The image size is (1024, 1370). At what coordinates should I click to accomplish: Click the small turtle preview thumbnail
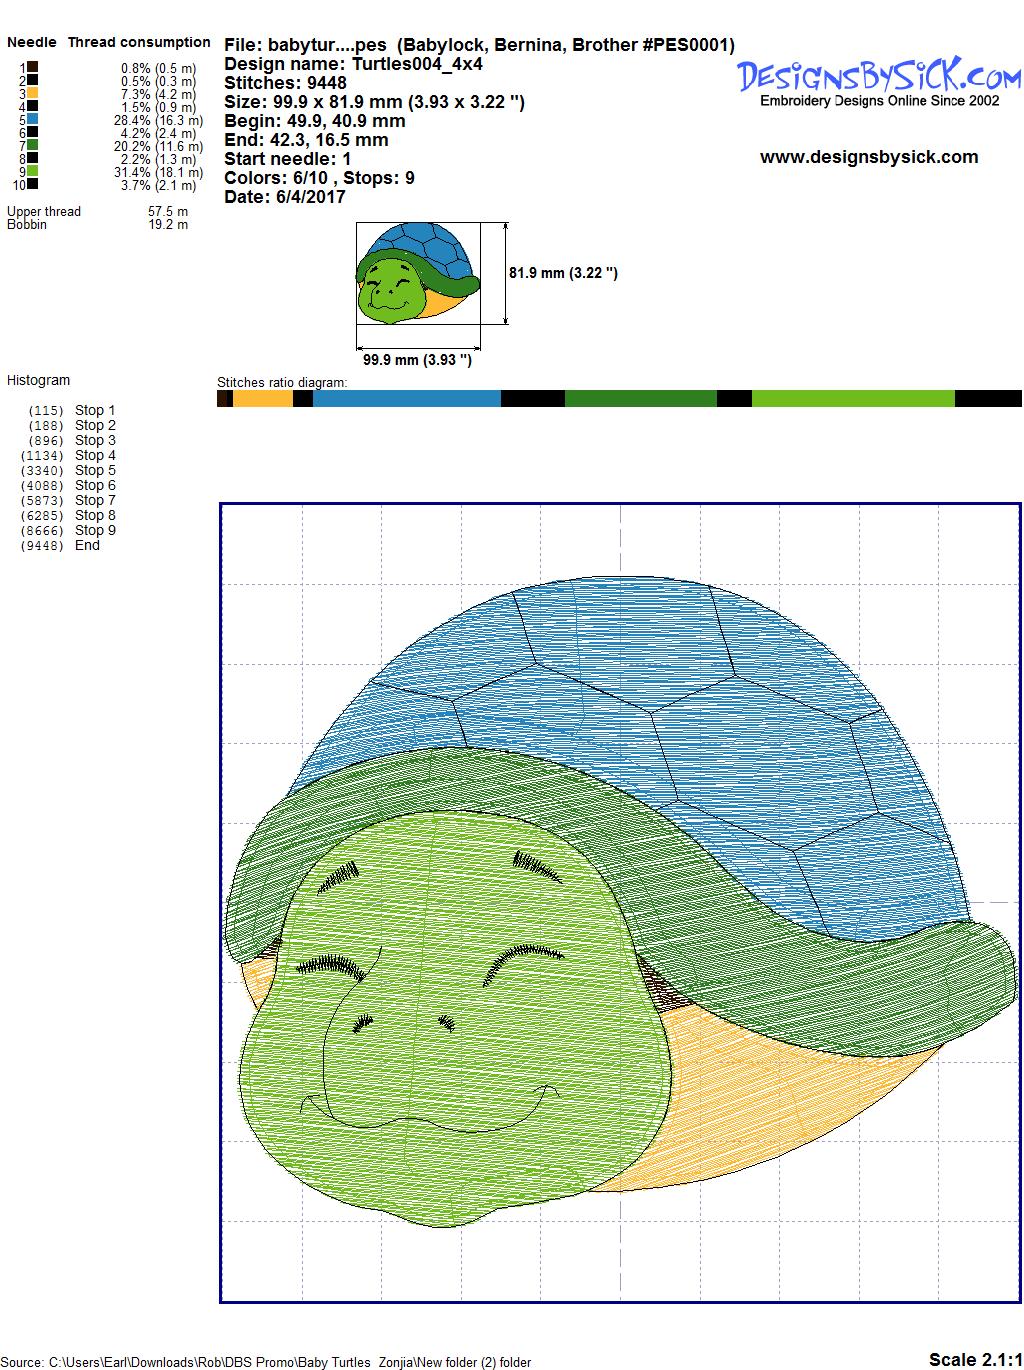(x=417, y=273)
